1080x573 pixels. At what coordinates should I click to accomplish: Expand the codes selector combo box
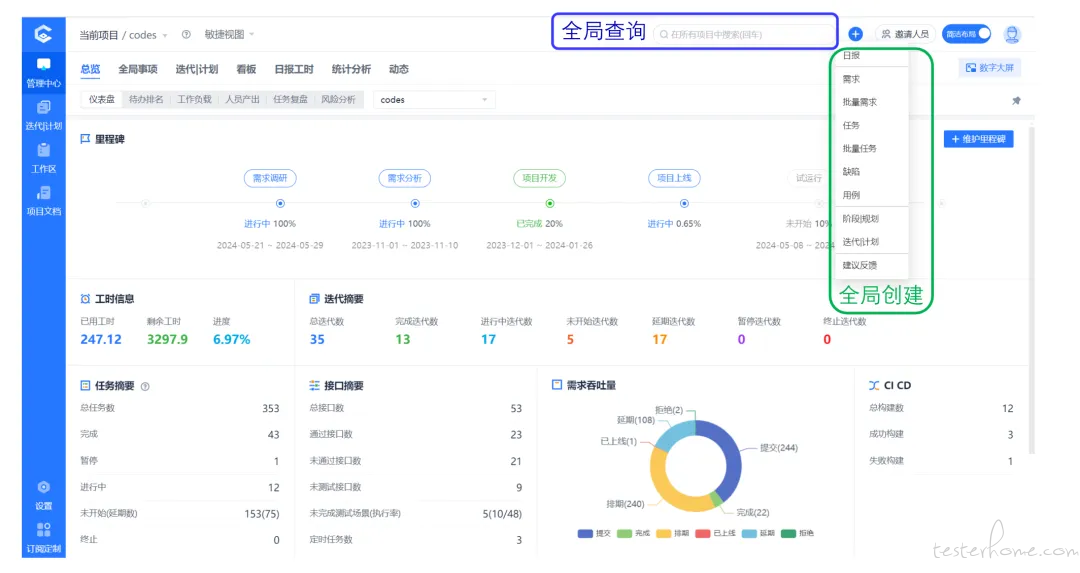pyautogui.click(x=433, y=100)
